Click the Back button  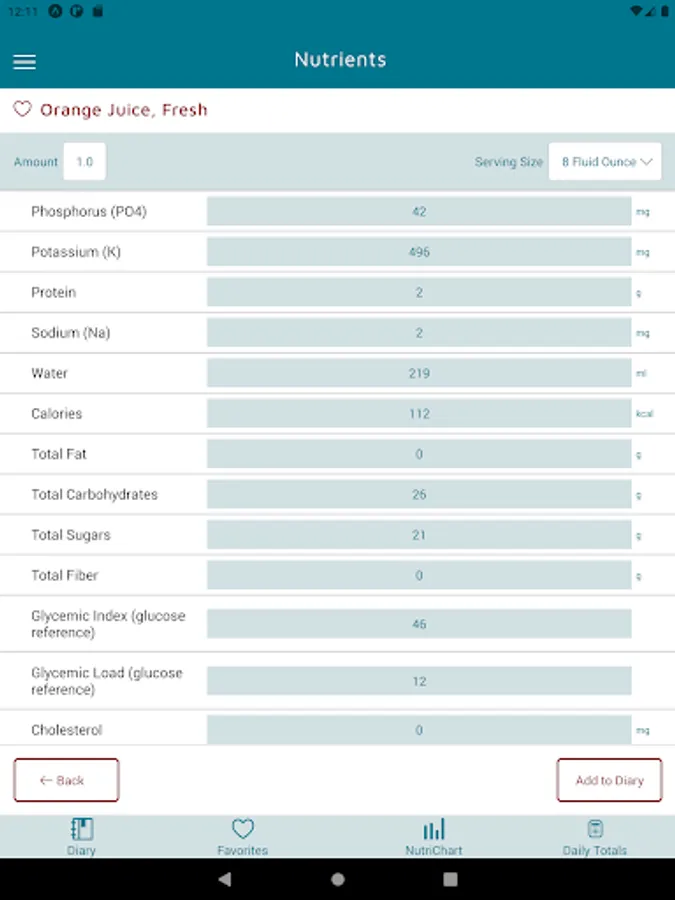66,780
